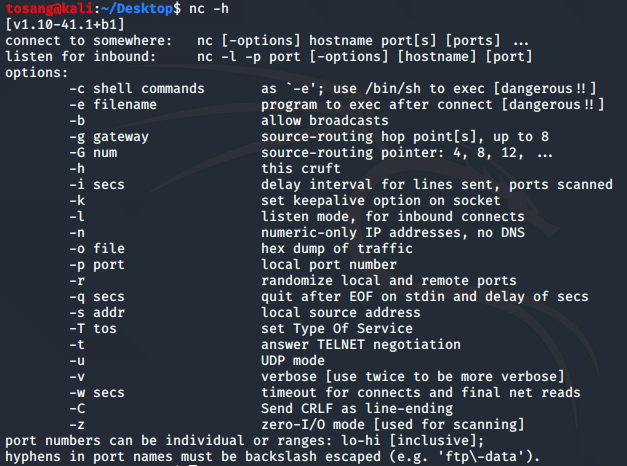Click the 'hex dump of traffic' description
Screen dimensions: 627x466
[x=337, y=248]
